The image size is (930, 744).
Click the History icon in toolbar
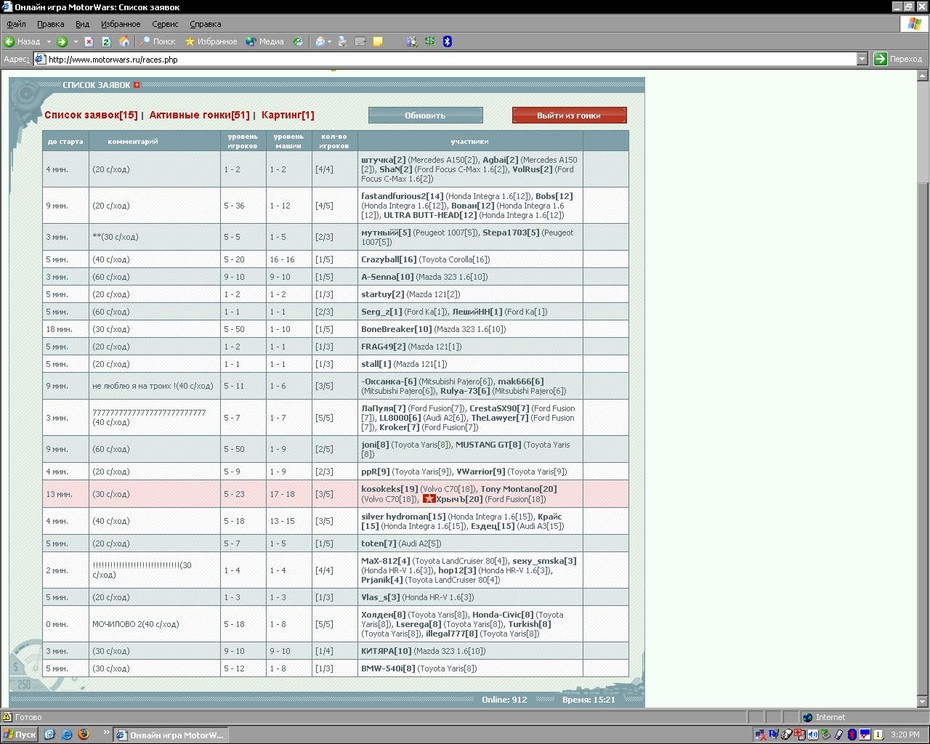pyautogui.click(x=298, y=42)
